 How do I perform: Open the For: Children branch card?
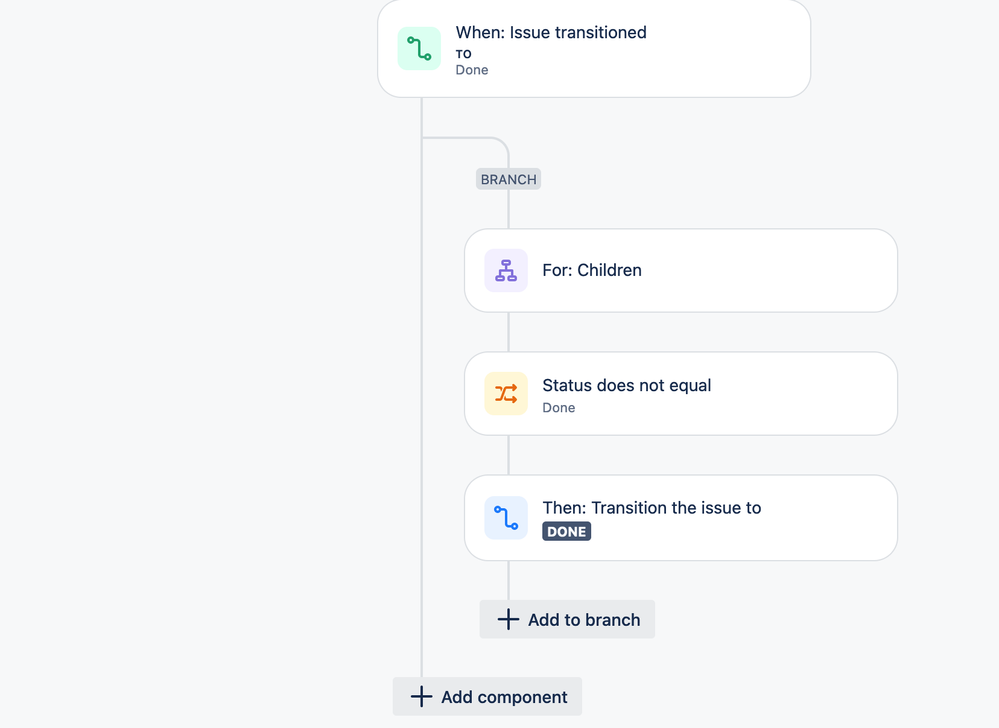pos(680,270)
